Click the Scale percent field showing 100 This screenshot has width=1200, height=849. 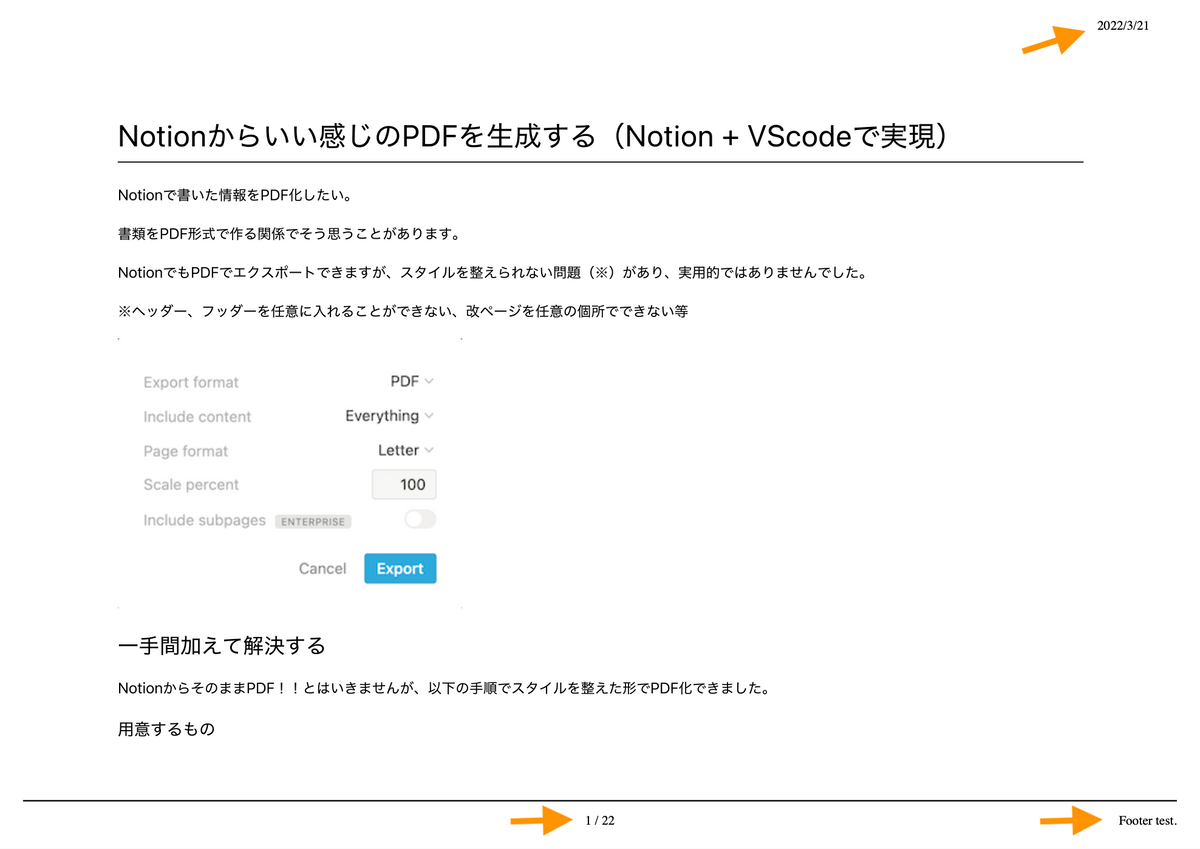point(404,485)
